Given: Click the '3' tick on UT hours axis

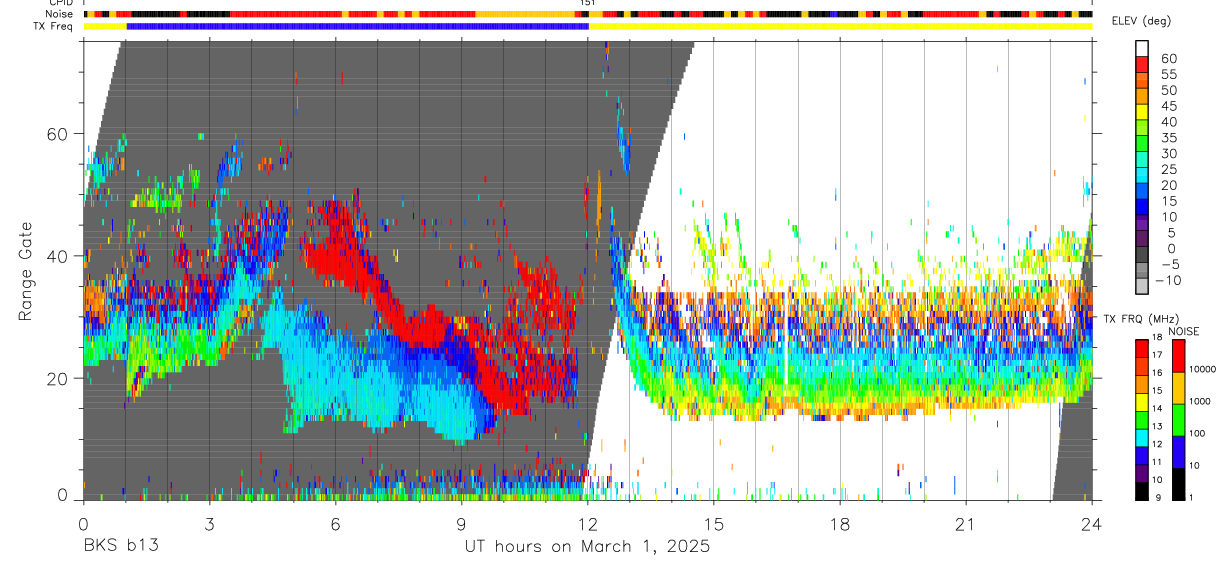Looking at the screenshot, I should tap(209, 524).
